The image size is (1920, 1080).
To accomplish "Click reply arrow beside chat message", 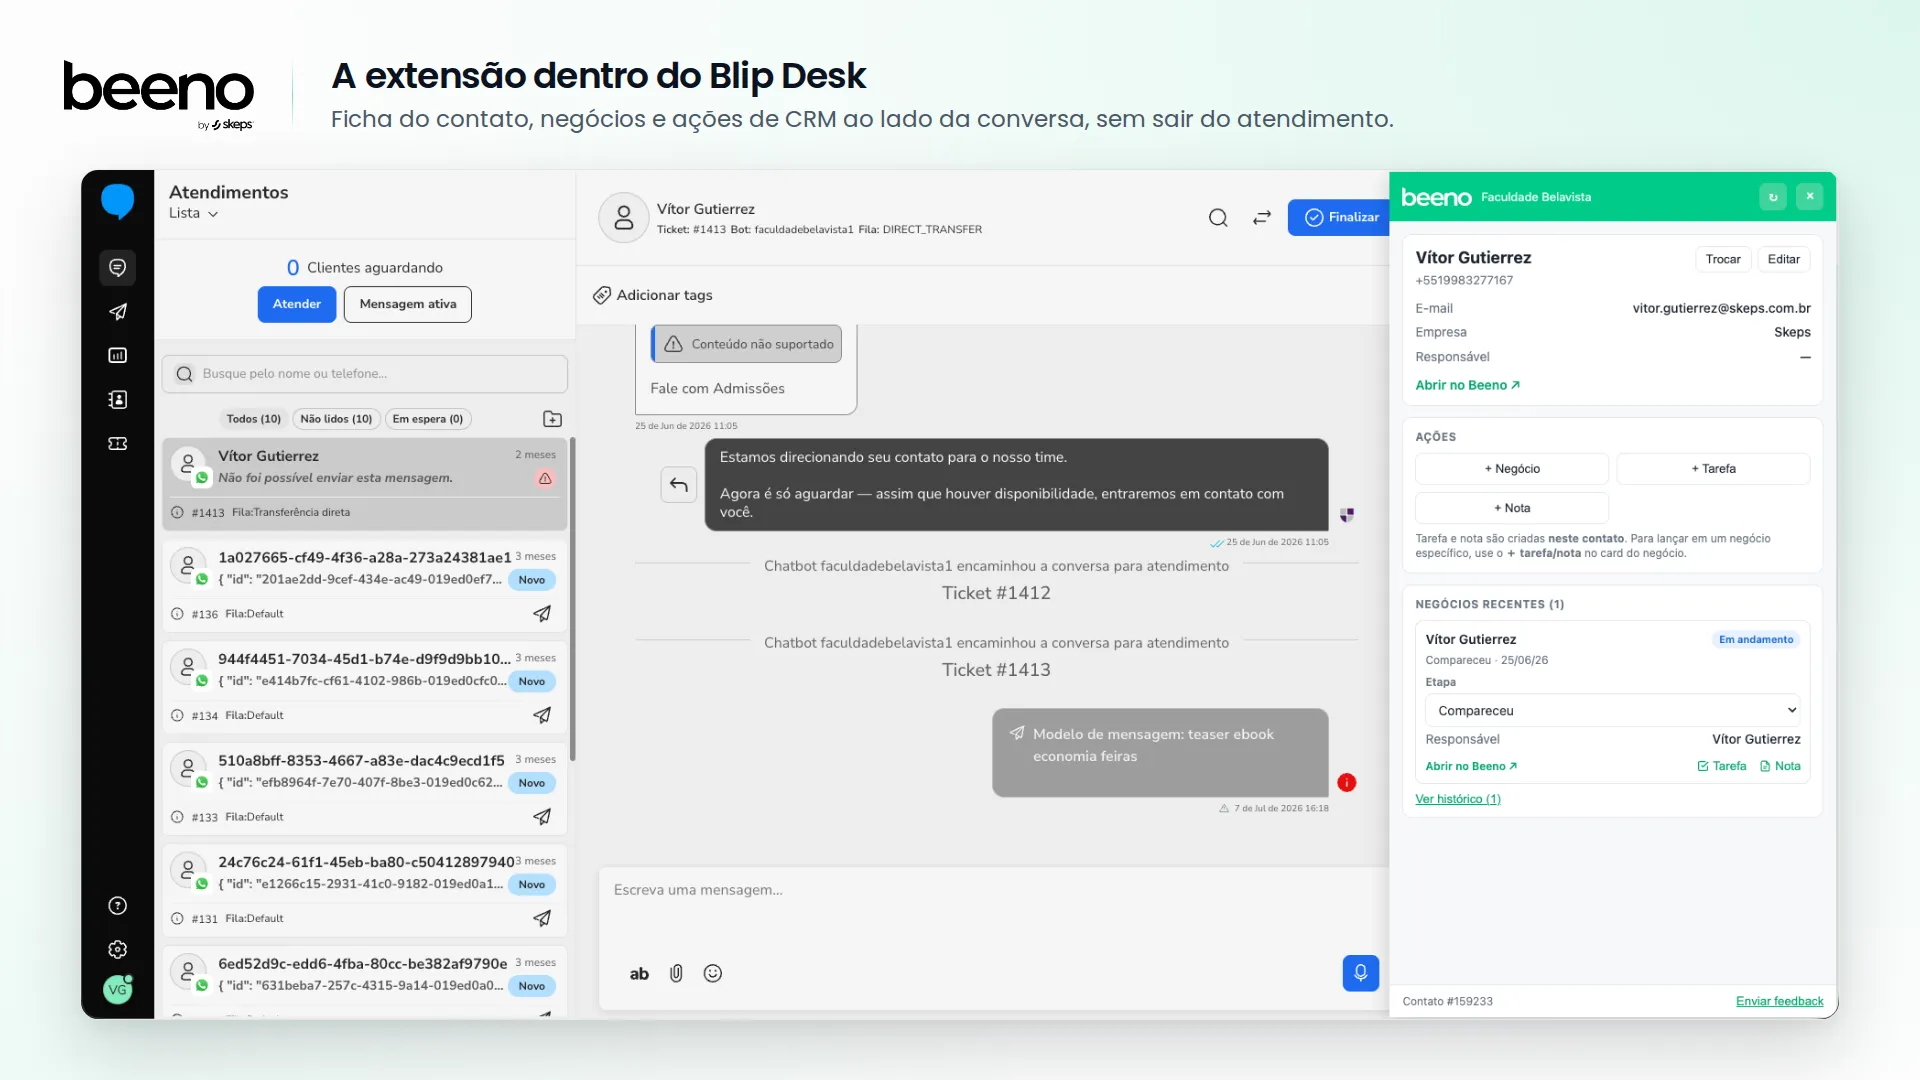I will pos(679,485).
